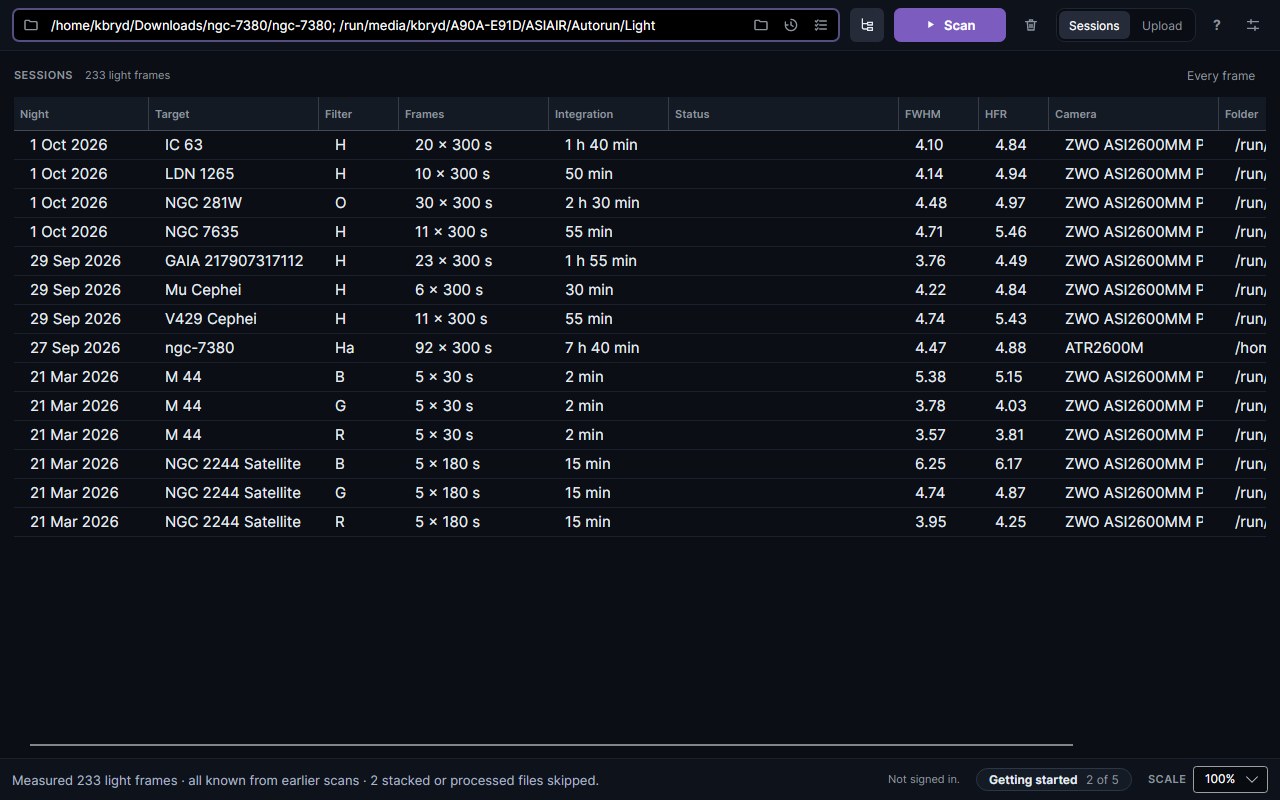1280x800 pixels.
Task: Click the folder icon left of the path
Action: 31,25
